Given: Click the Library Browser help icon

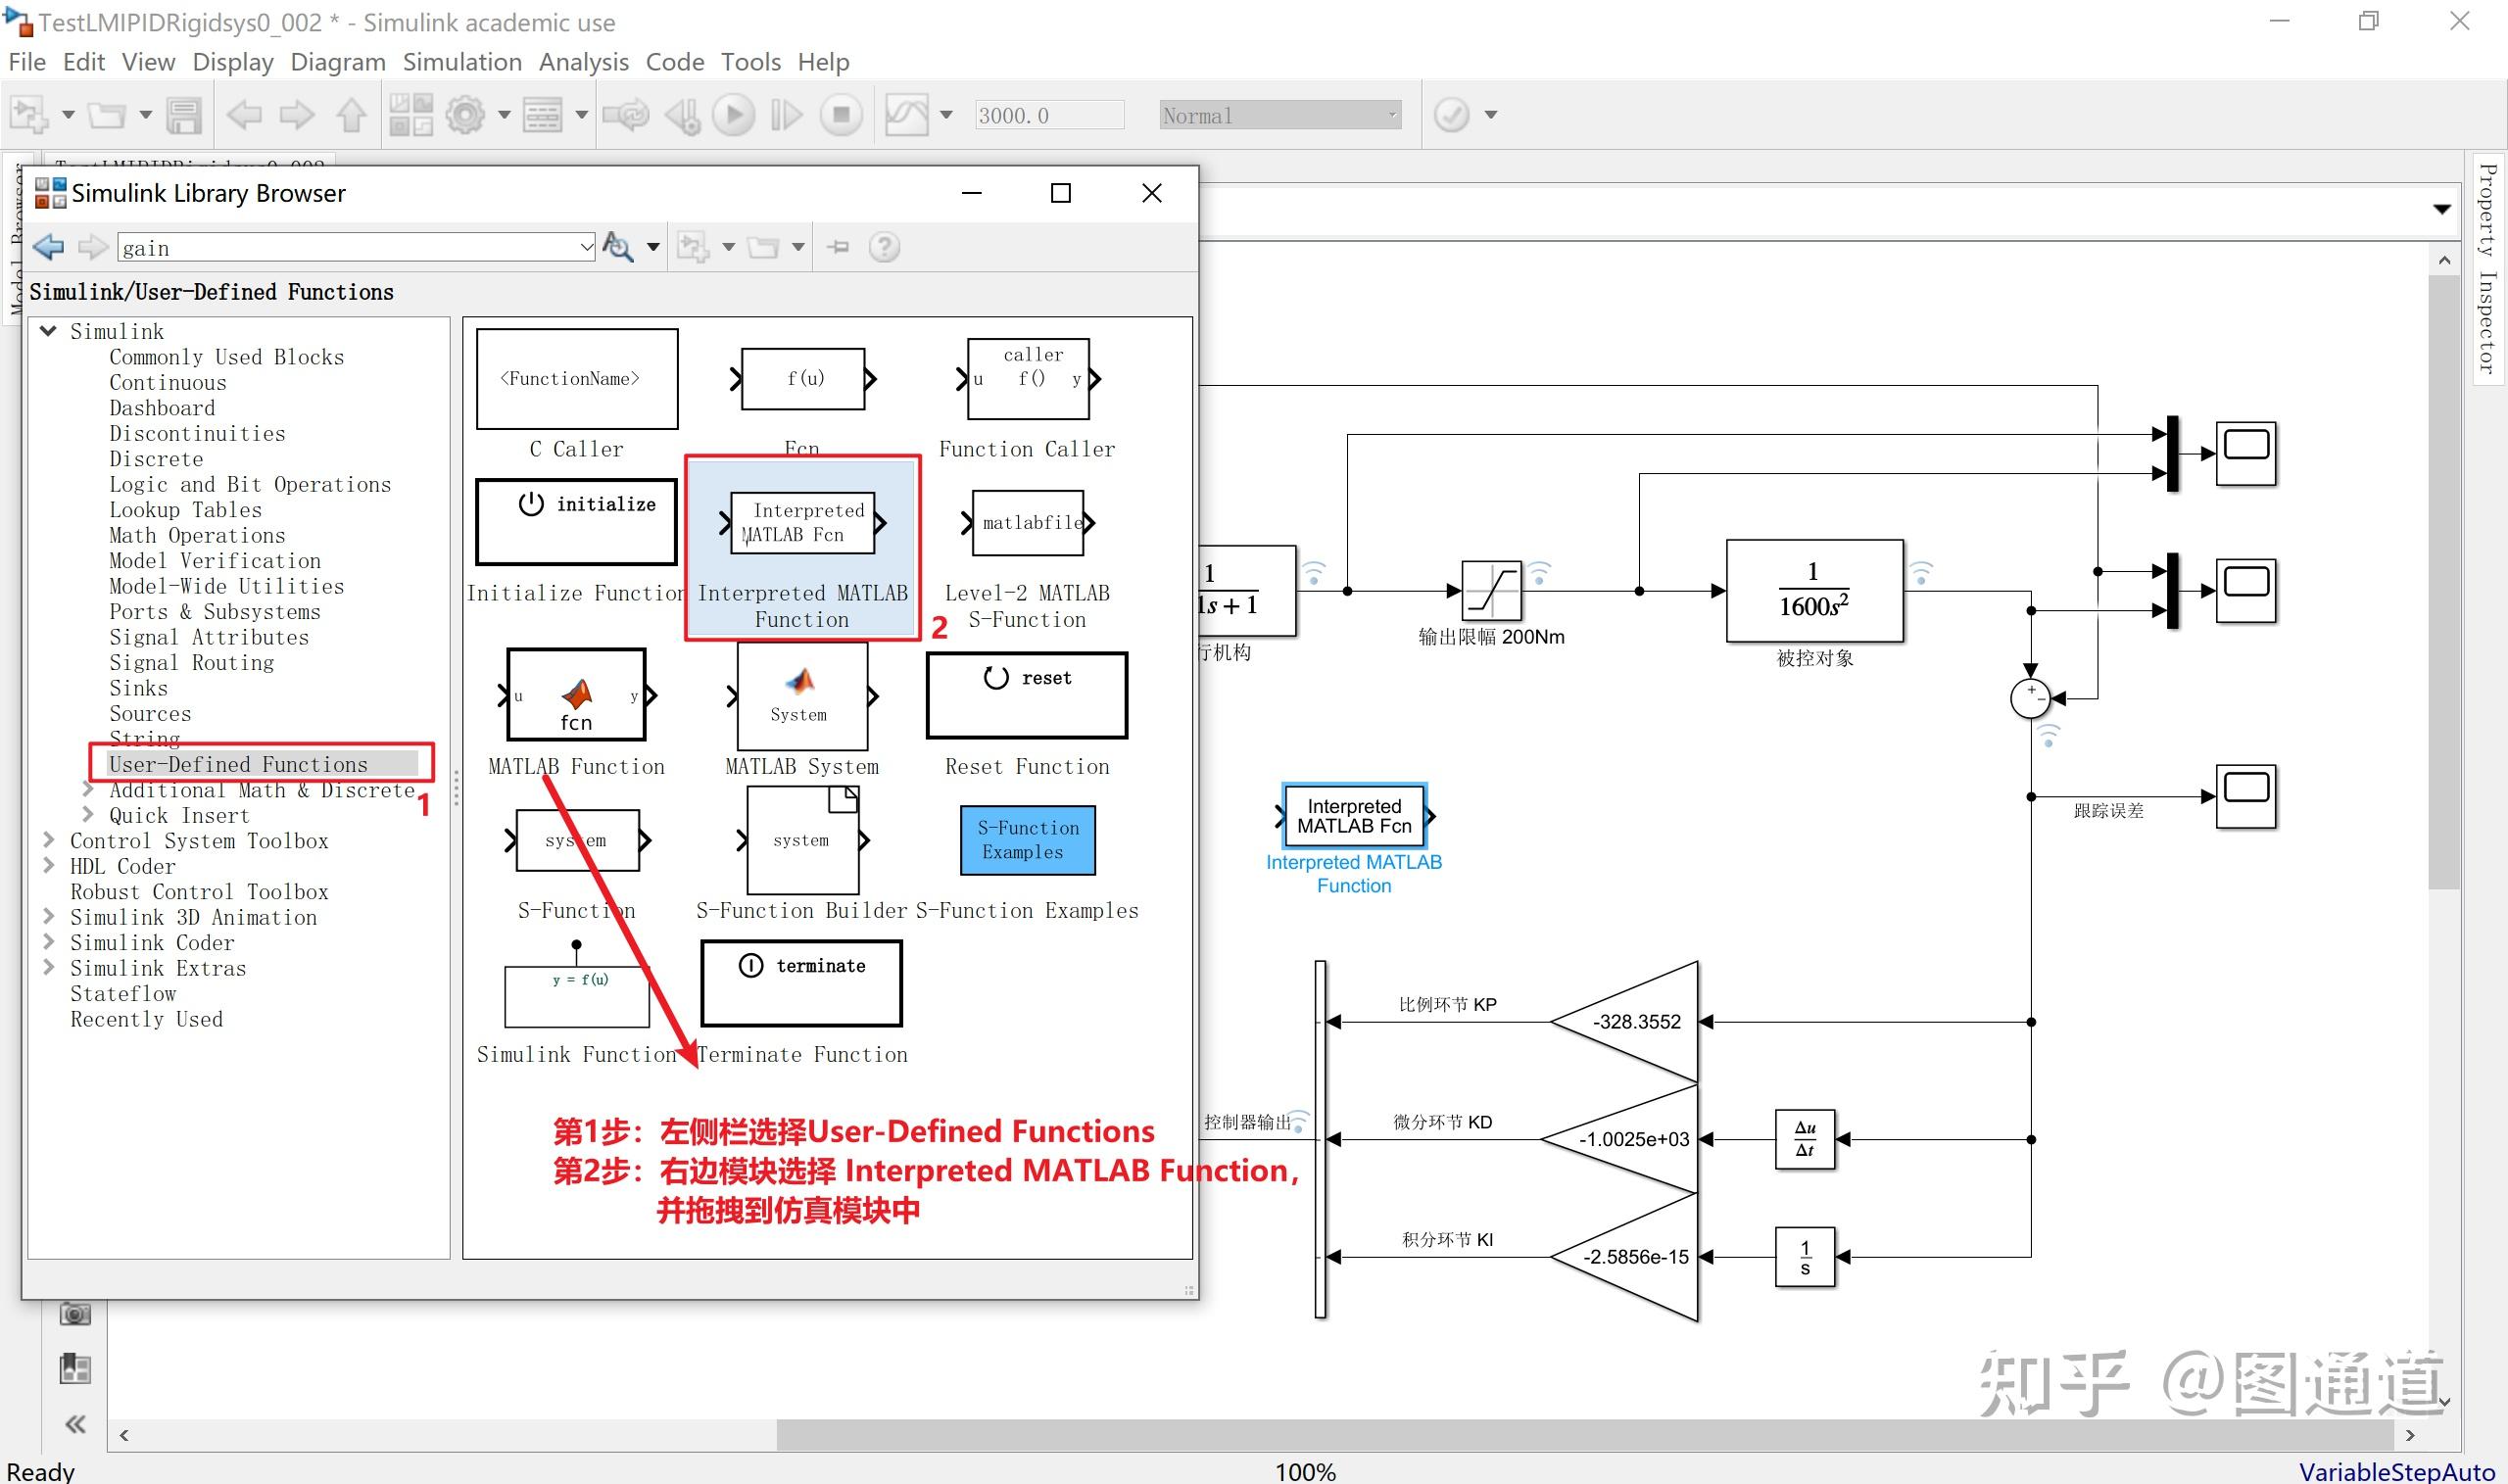Looking at the screenshot, I should tap(884, 247).
